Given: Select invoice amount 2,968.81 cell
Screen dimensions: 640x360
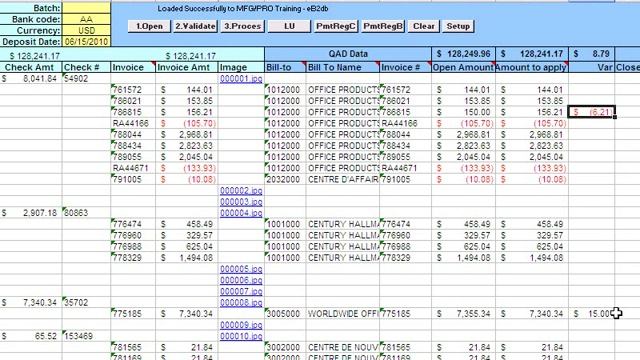Looking at the screenshot, I should pos(187,134).
